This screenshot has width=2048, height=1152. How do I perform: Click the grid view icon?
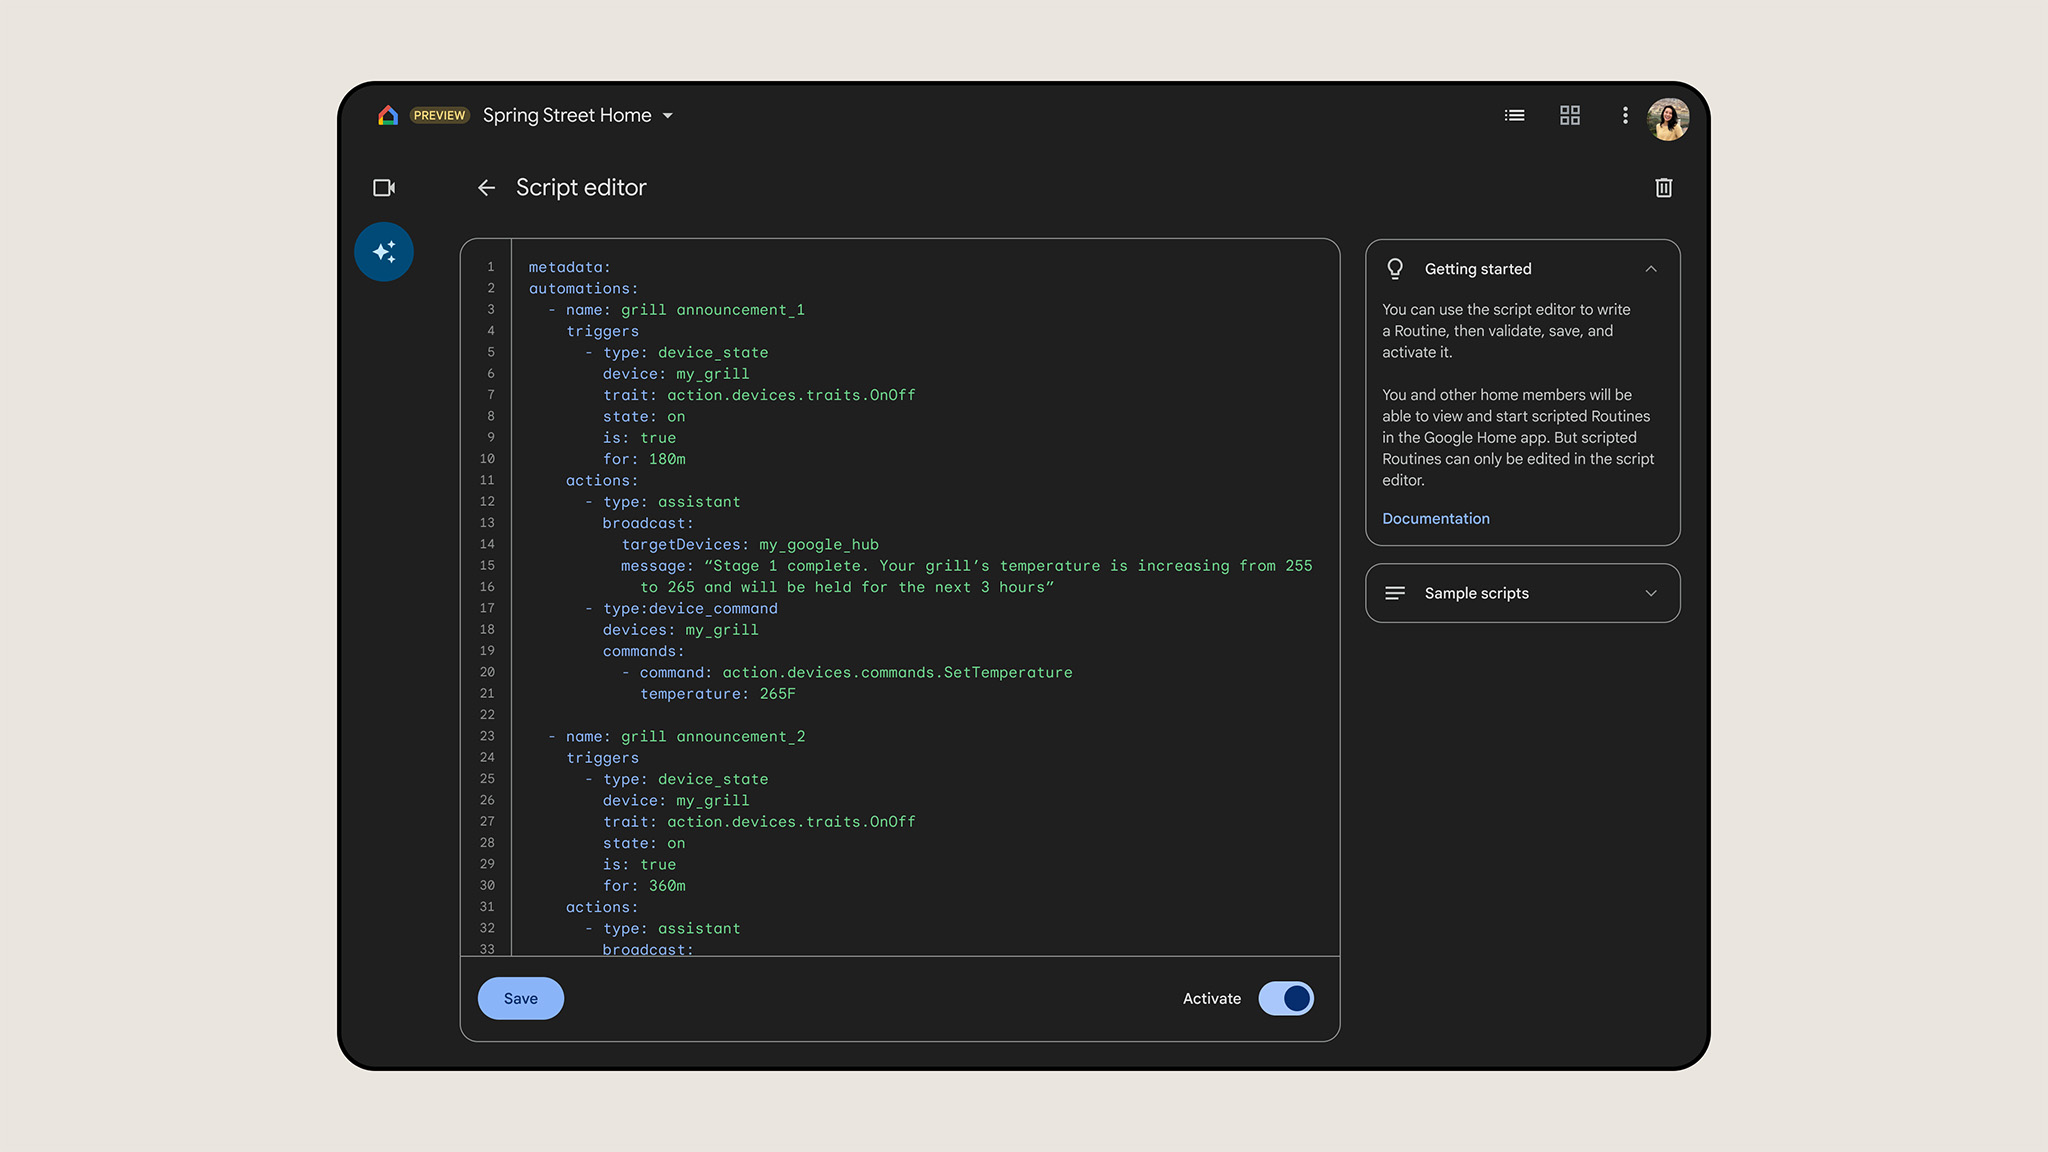[1570, 115]
